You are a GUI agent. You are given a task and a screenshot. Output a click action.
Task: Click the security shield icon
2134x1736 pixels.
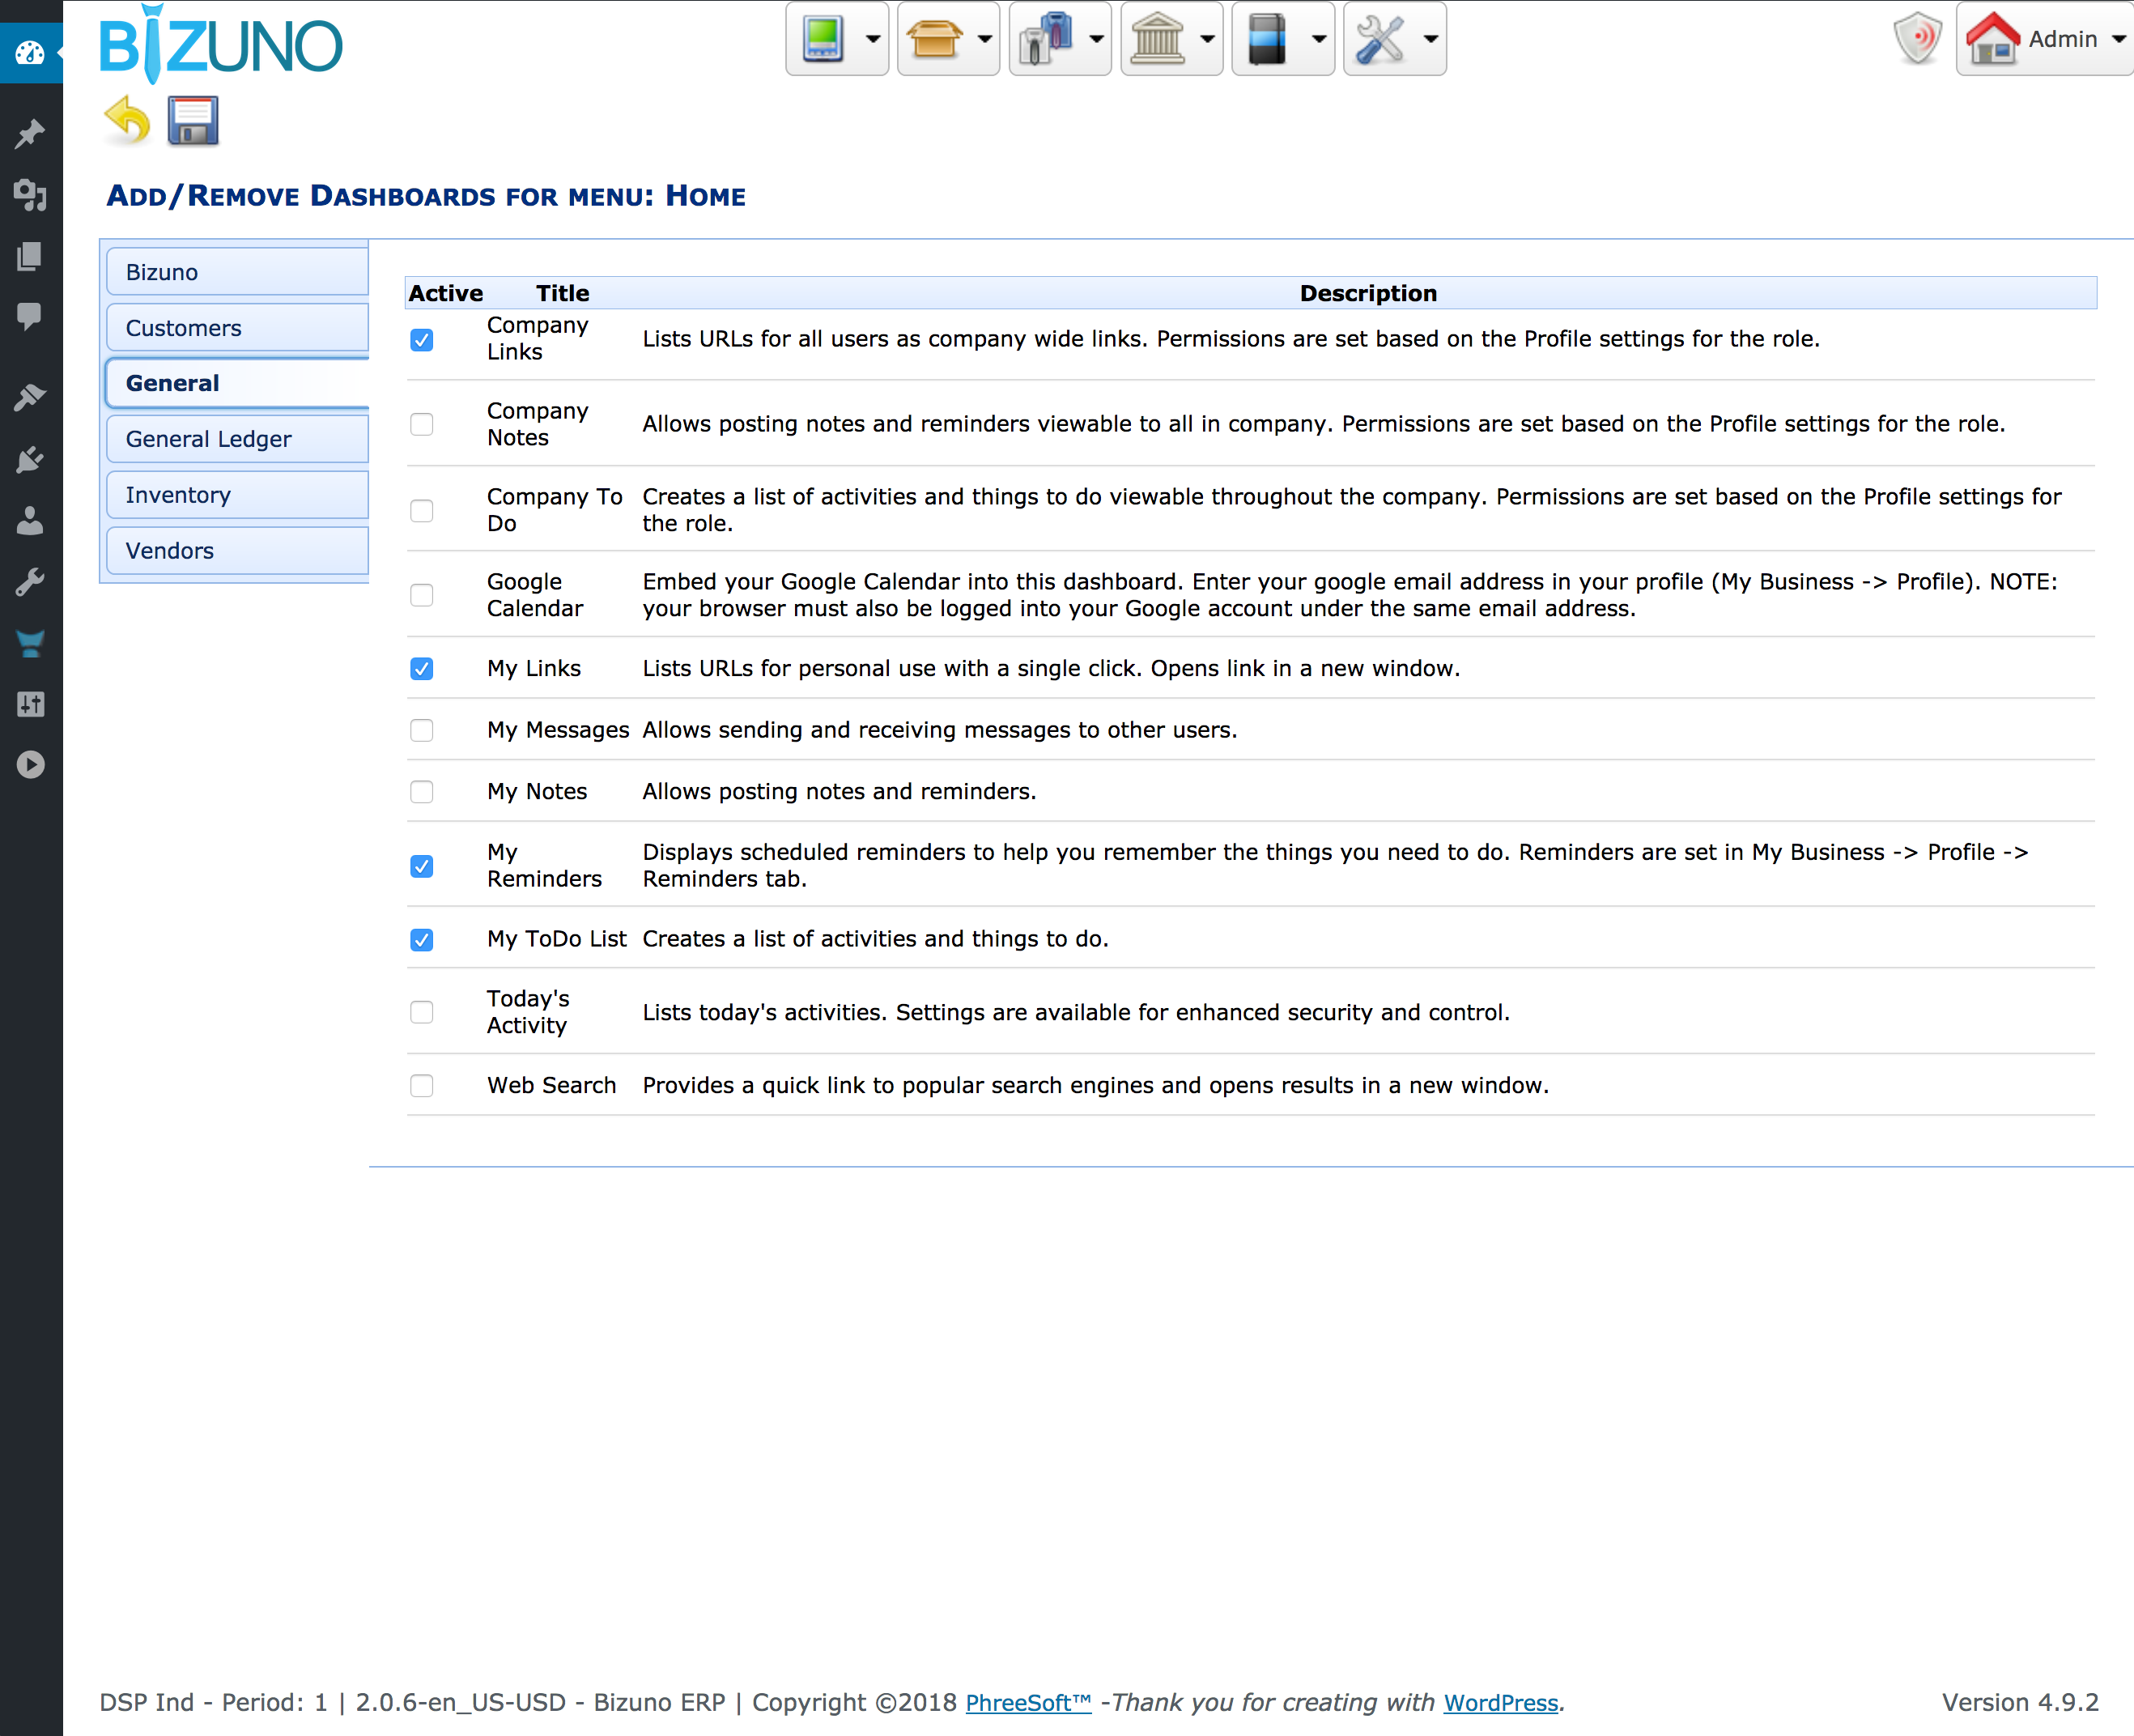click(1916, 39)
